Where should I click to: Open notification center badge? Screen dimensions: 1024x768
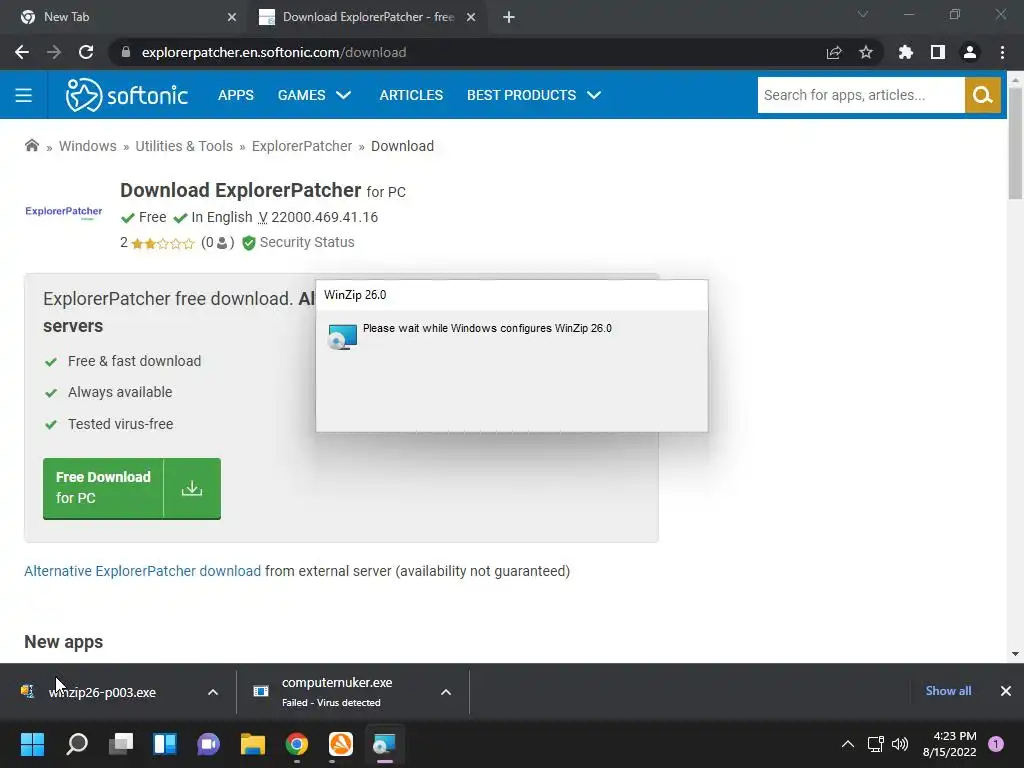pos(996,744)
